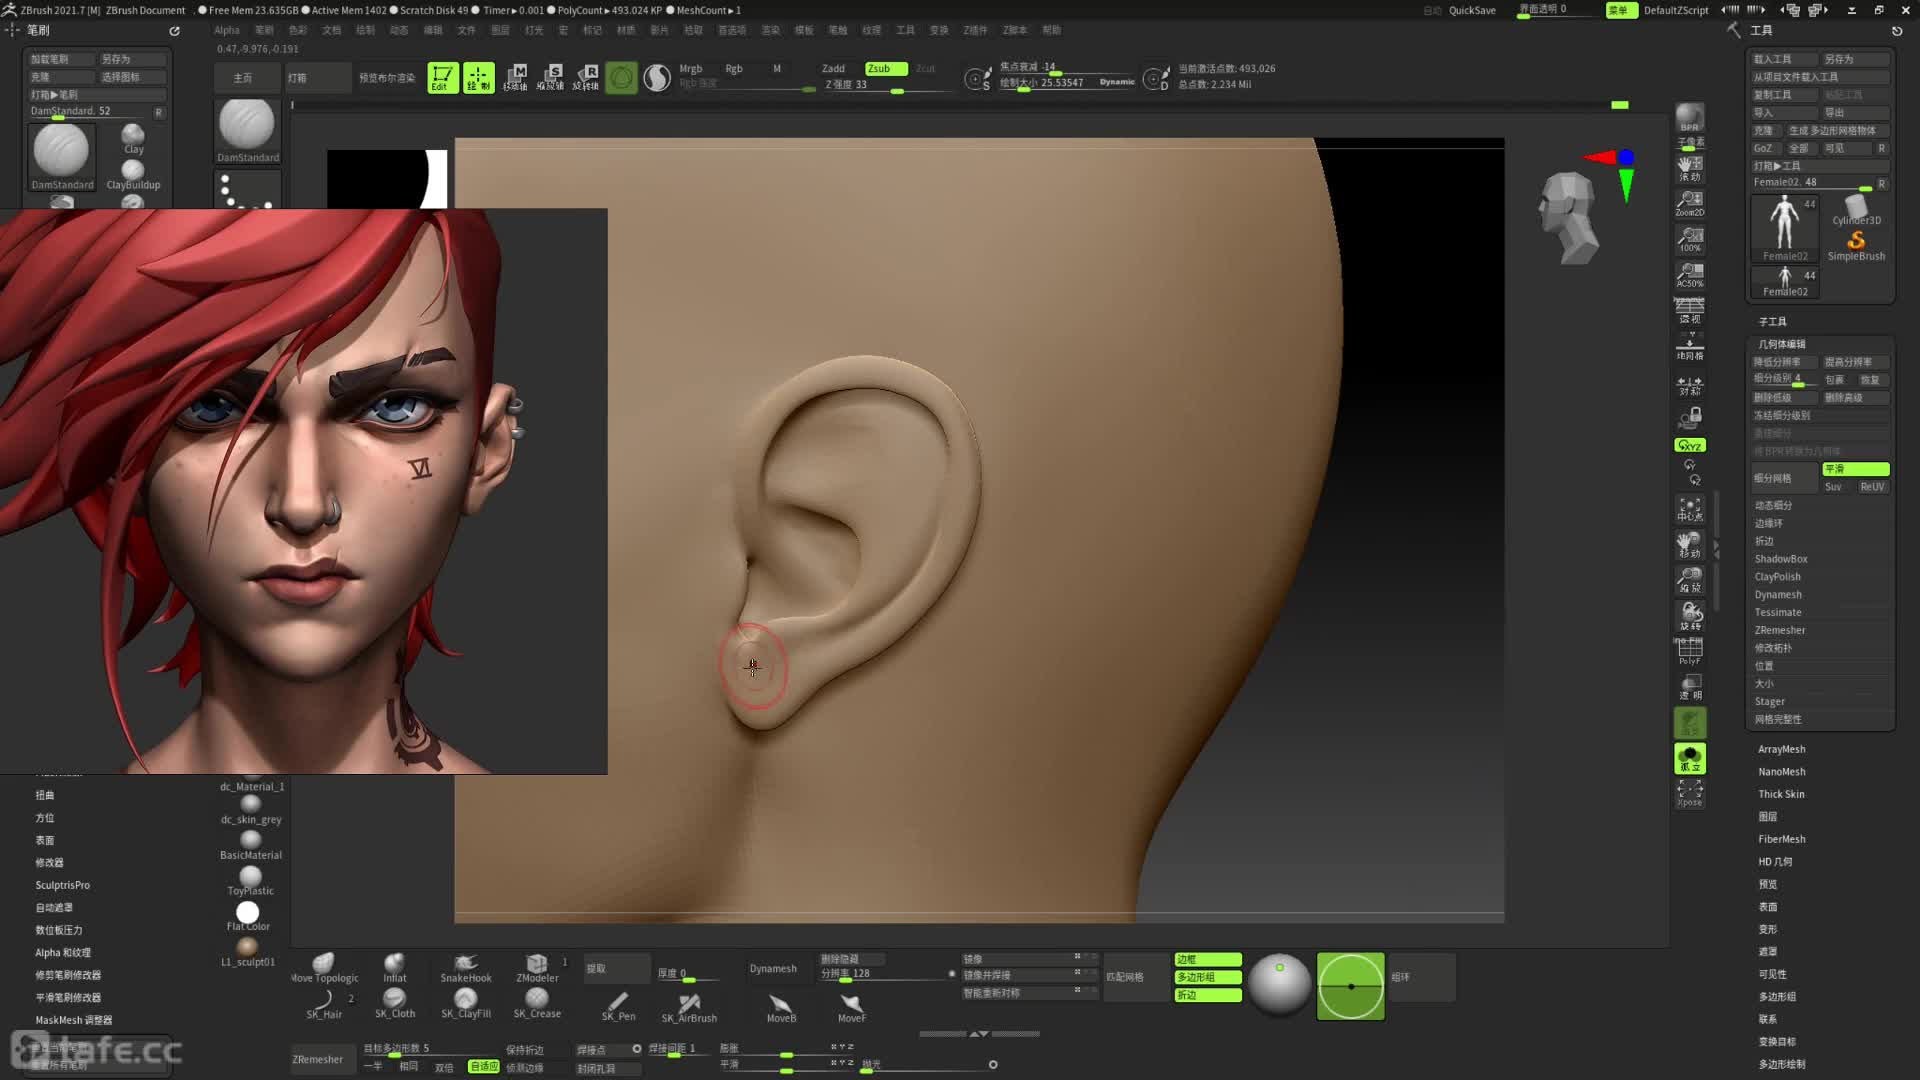1920x1080 pixels.
Task: Select the Scale gizmo (S) tool
Action: (550, 77)
